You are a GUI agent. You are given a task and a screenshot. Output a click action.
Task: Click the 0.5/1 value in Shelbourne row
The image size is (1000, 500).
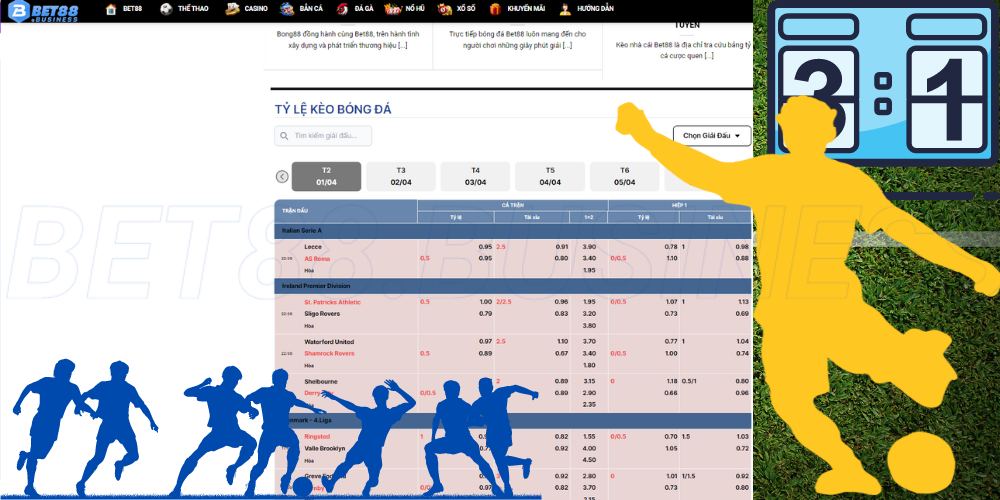point(689,381)
